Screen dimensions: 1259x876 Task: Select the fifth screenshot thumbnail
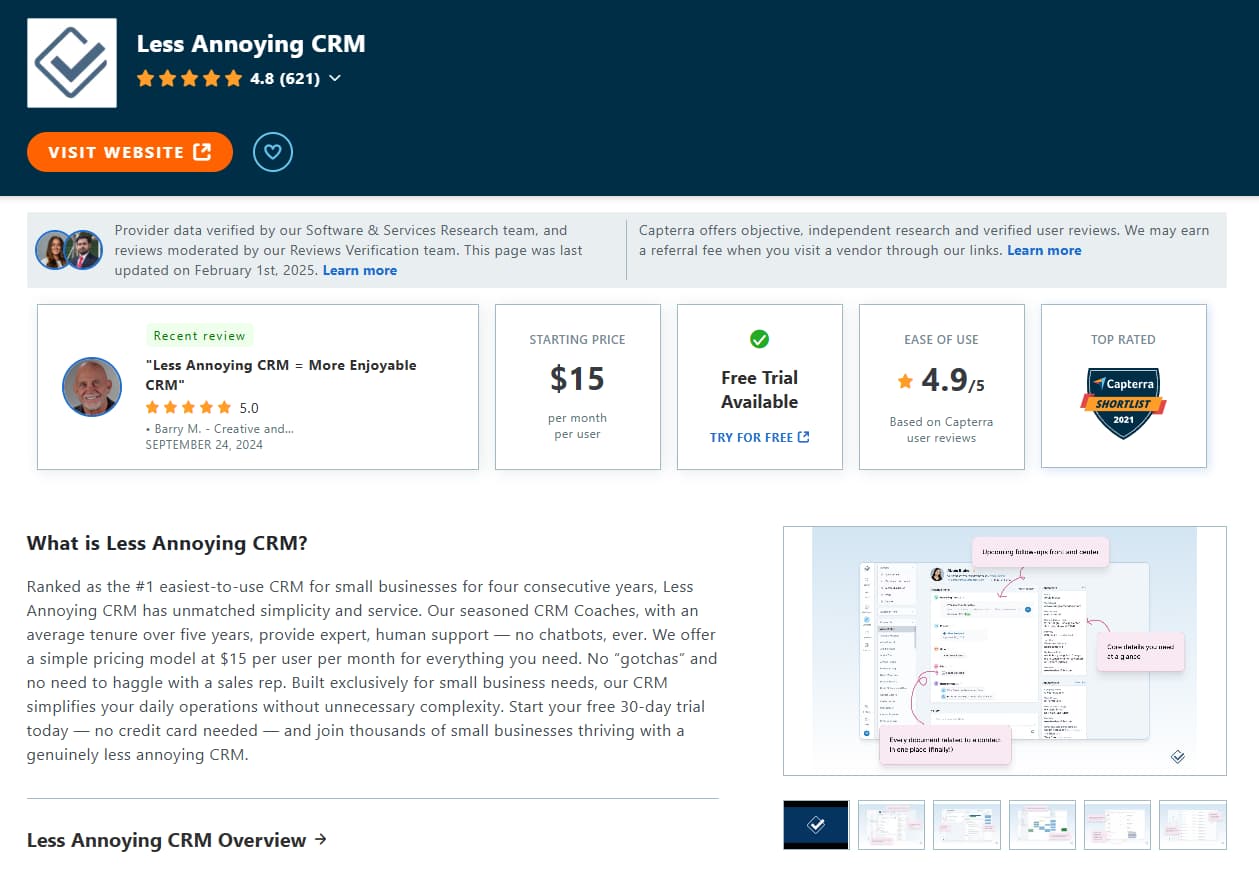pos(1118,825)
